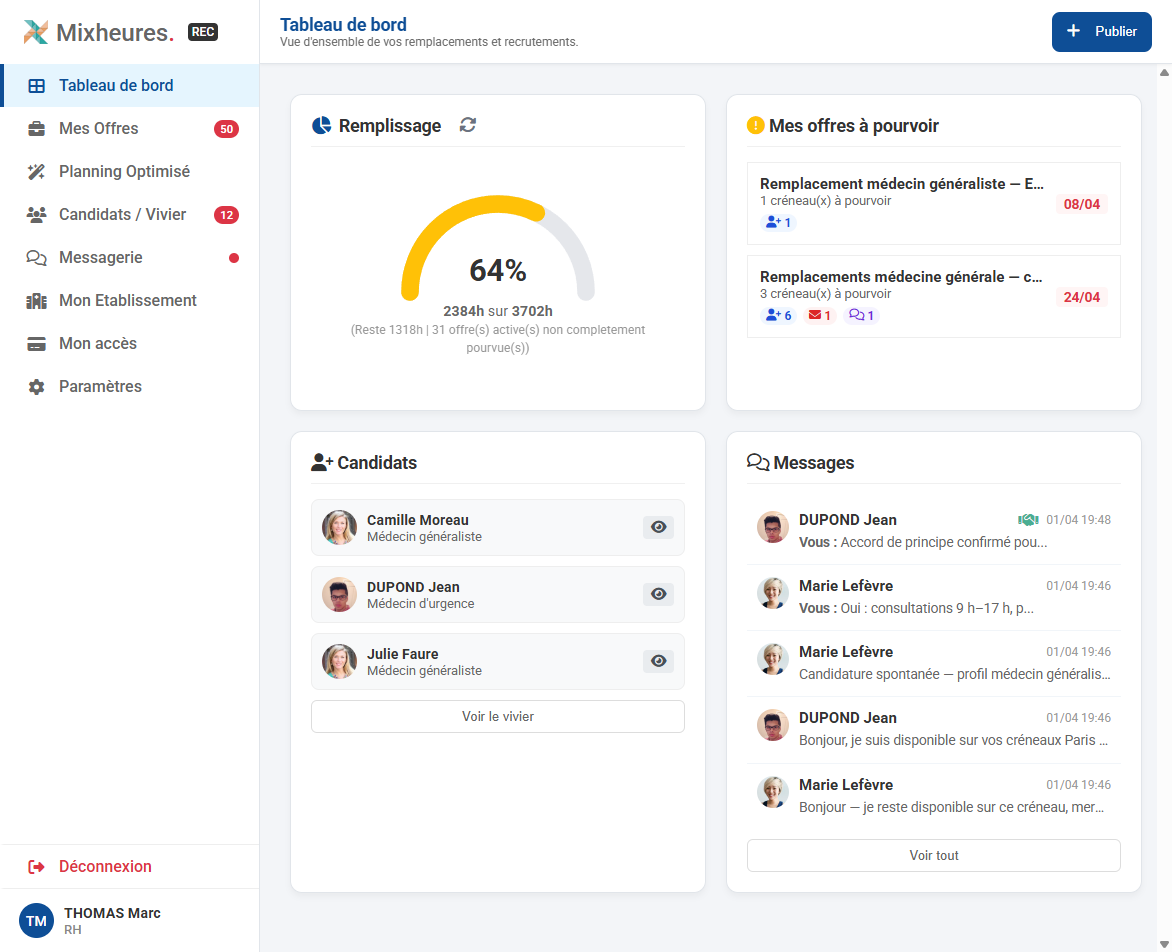The image size is (1172, 952).
Task: Click Julie Faure's avatar photo
Action: tap(339, 661)
